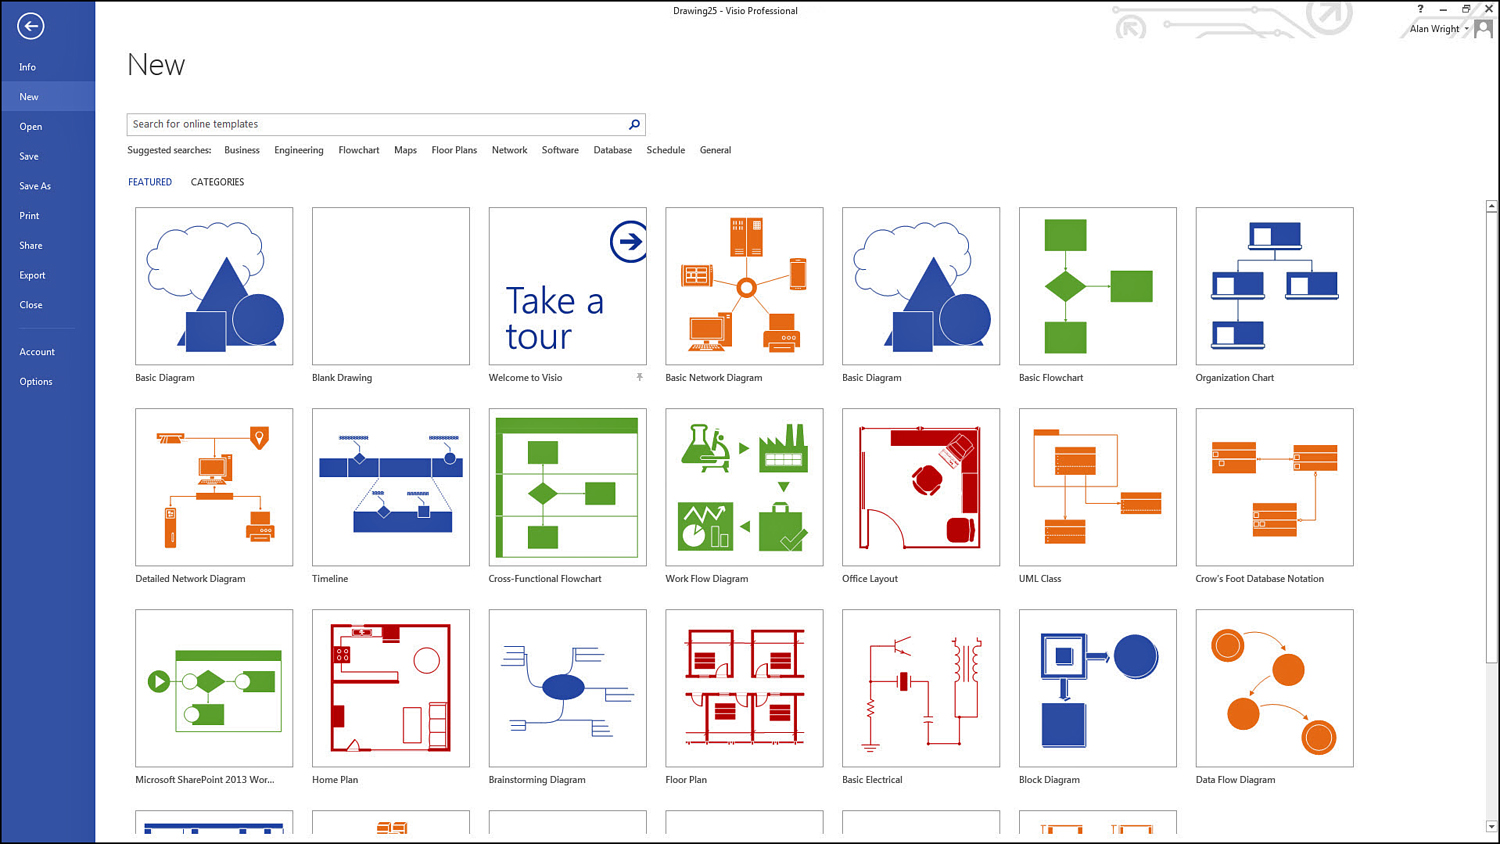This screenshot has width=1500, height=844.
Task: Click the Floor Plans suggested search link
Action: [x=454, y=150]
